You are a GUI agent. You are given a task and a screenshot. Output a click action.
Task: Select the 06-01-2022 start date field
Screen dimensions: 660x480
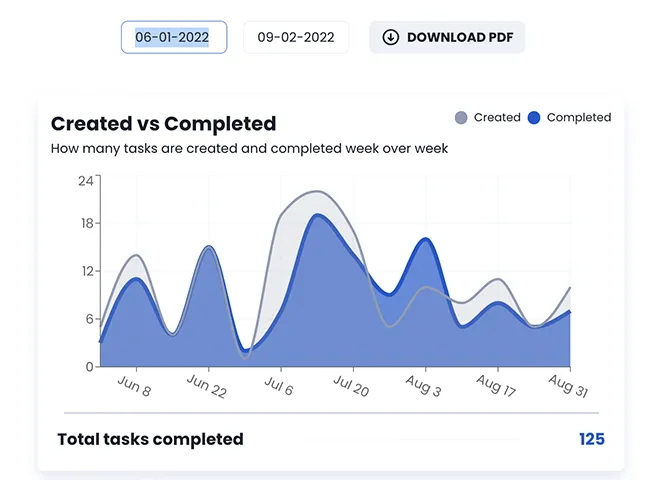pos(173,38)
